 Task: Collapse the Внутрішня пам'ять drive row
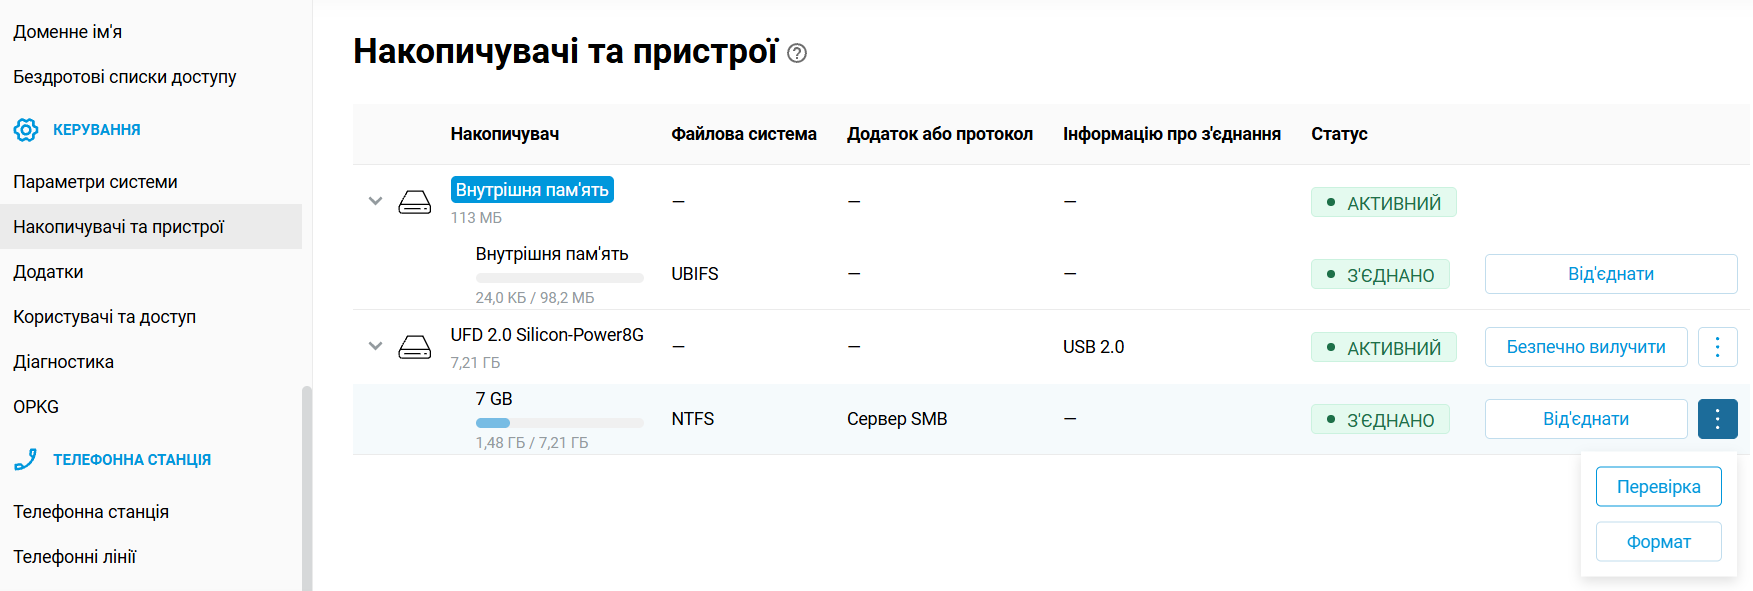(x=376, y=201)
